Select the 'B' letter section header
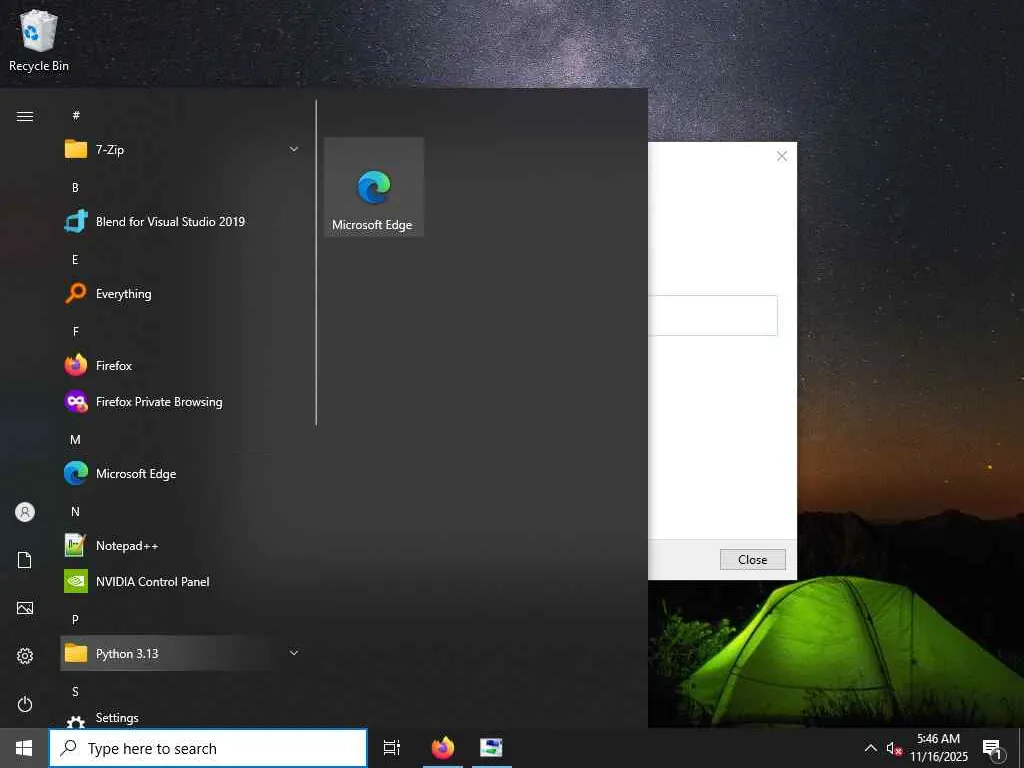Image resolution: width=1024 pixels, height=768 pixels. tap(75, 187)
